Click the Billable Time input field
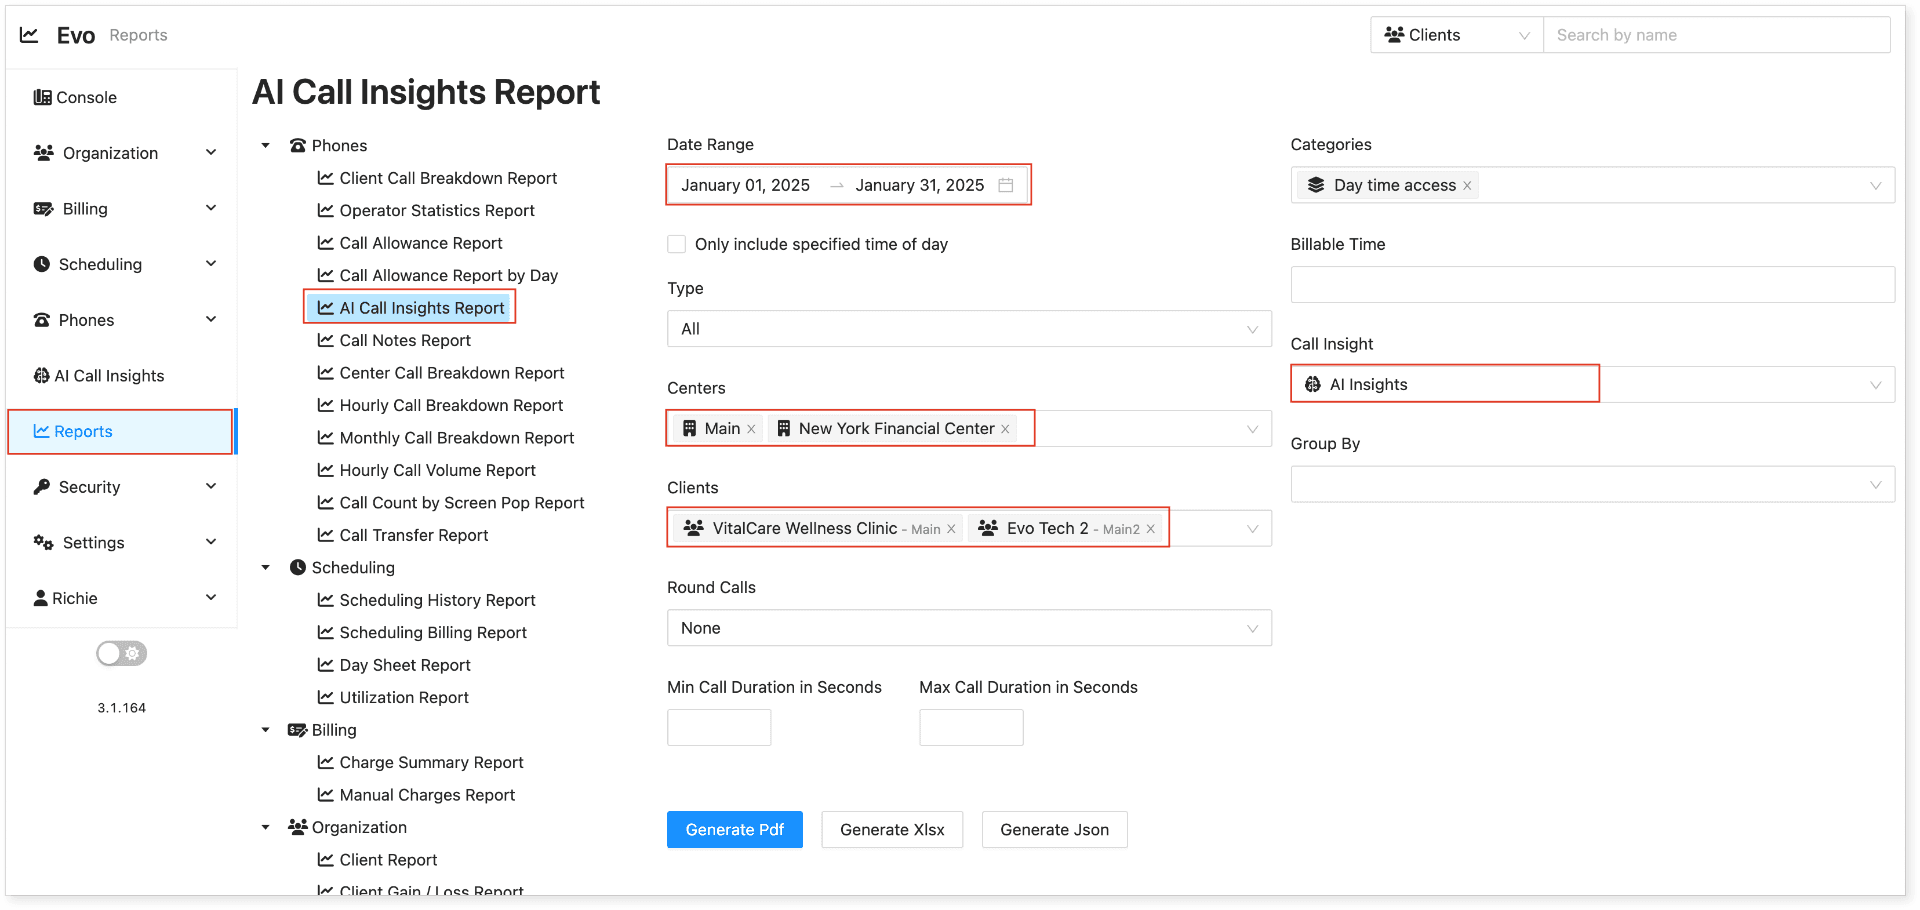 1592,285
